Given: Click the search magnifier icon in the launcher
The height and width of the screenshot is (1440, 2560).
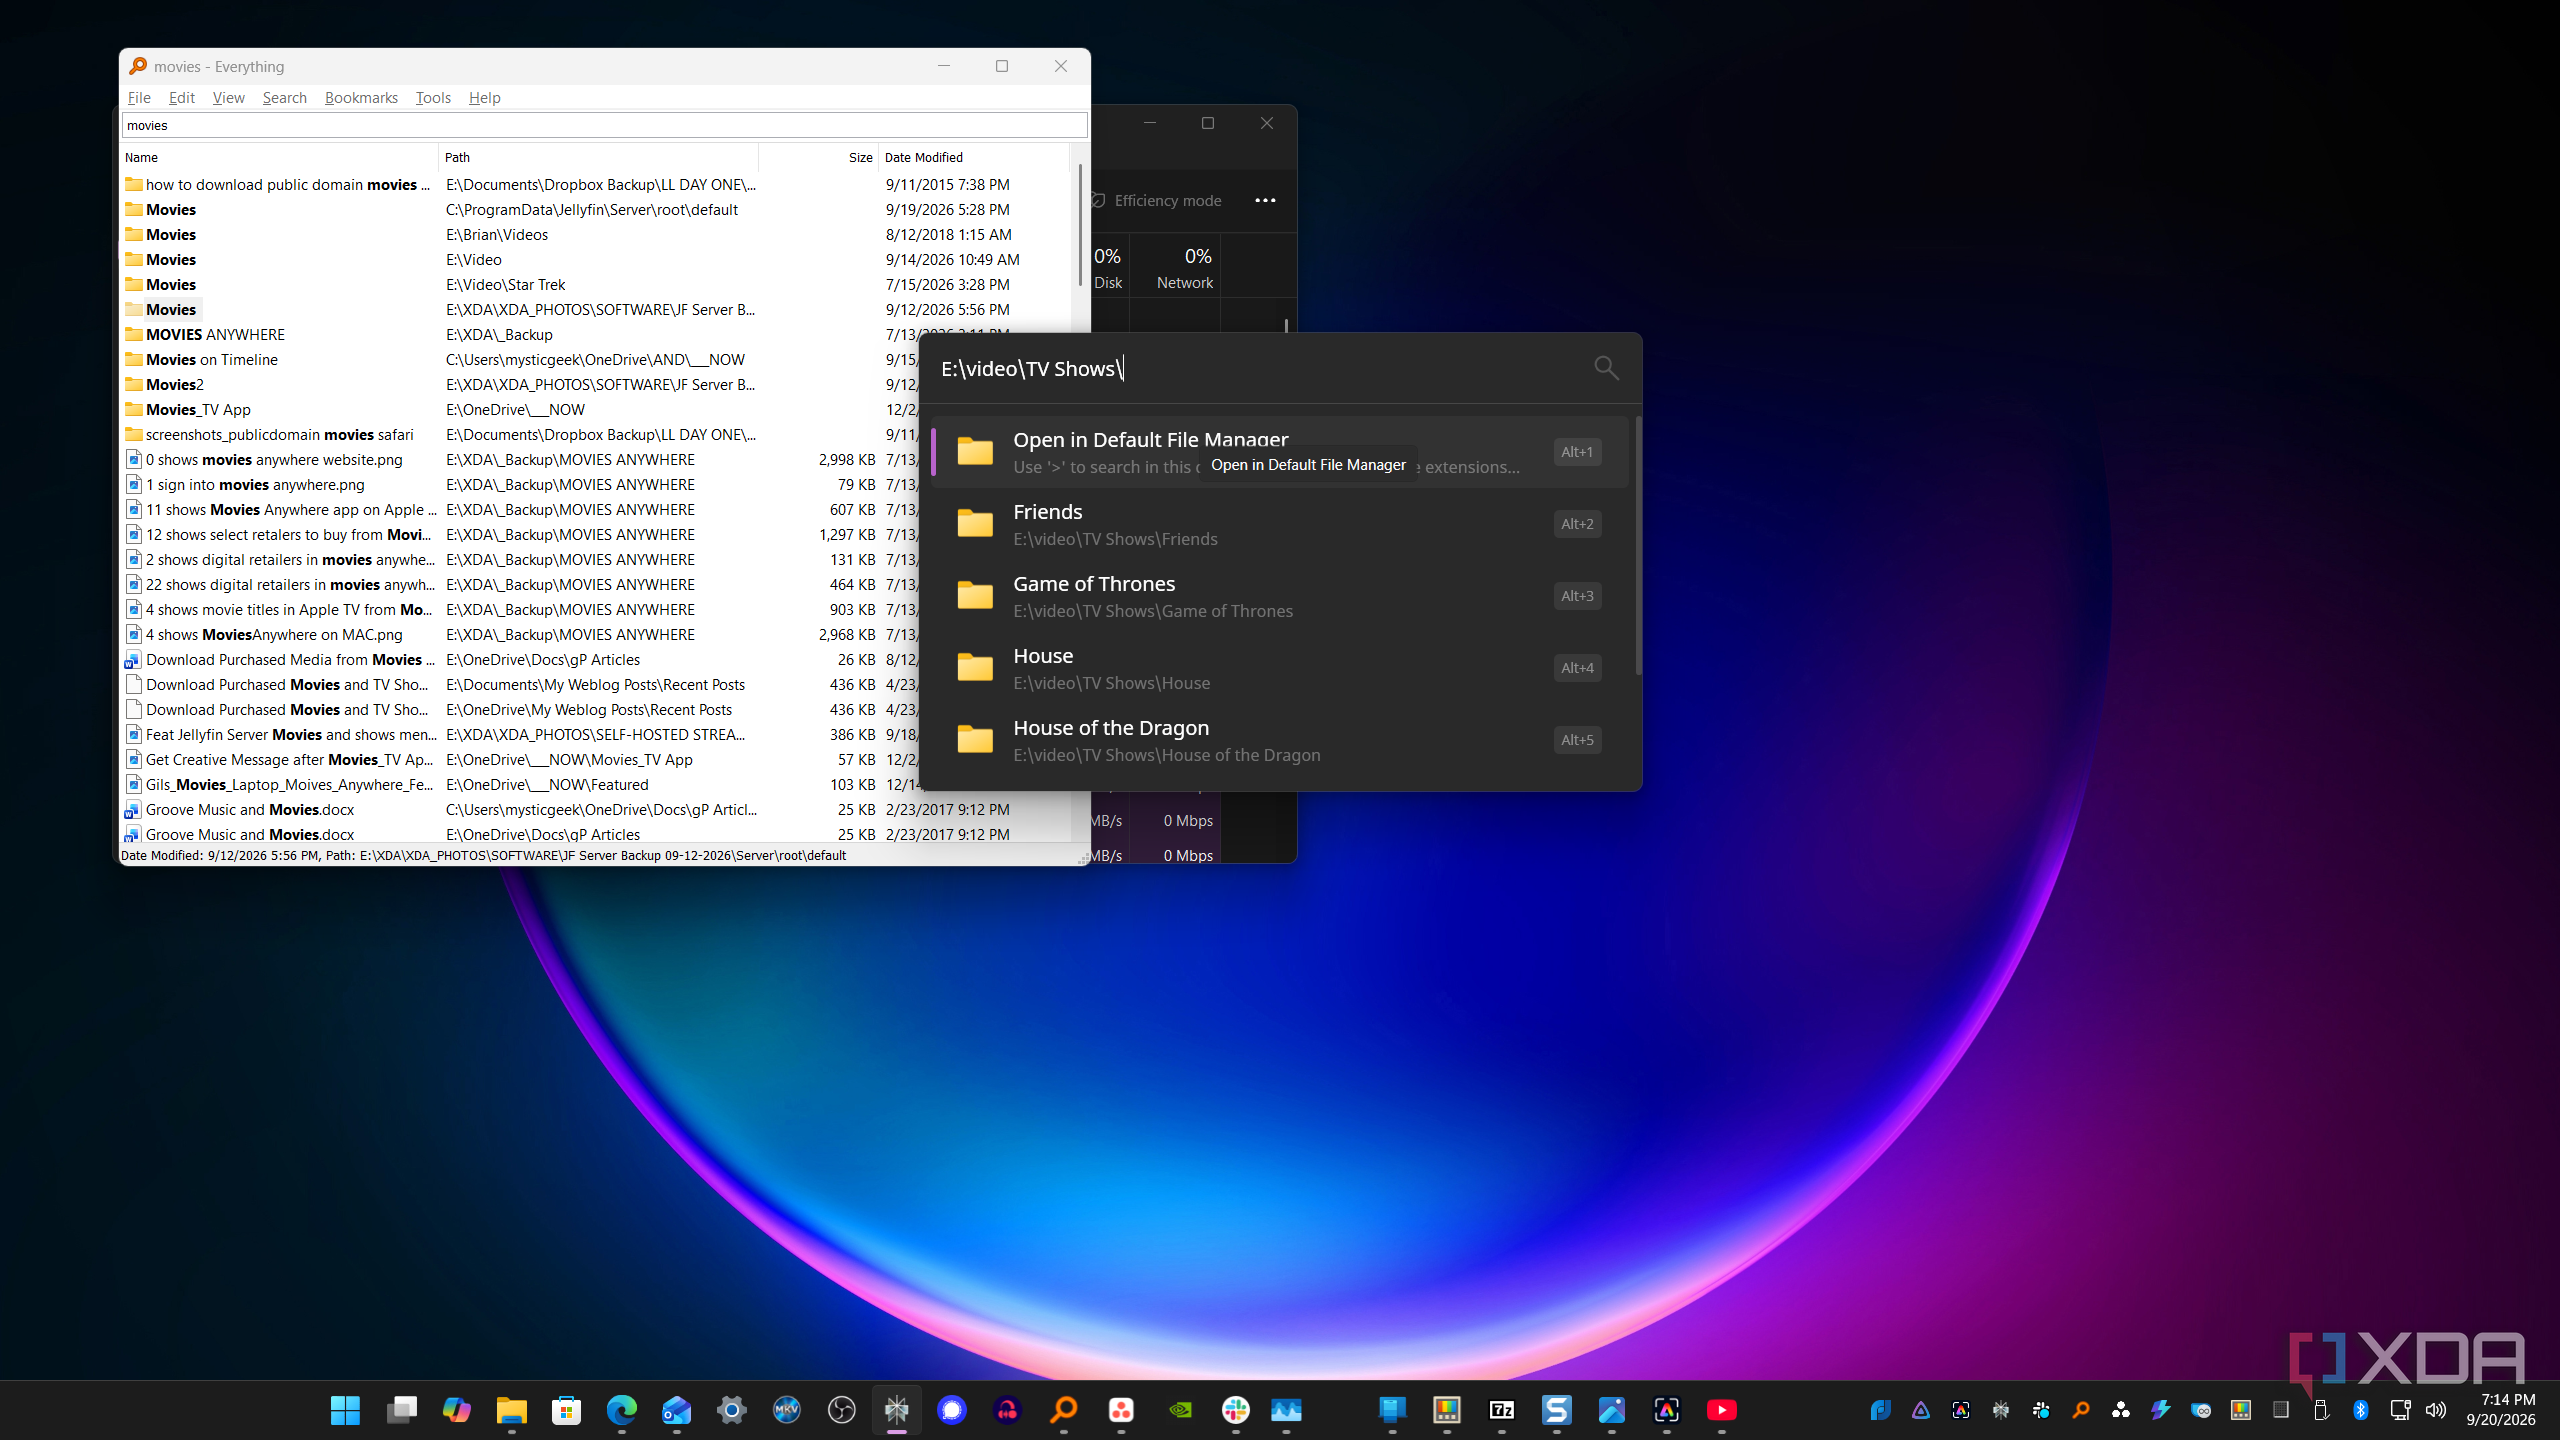Looking at the screenshot, I should pos(1606,368).
